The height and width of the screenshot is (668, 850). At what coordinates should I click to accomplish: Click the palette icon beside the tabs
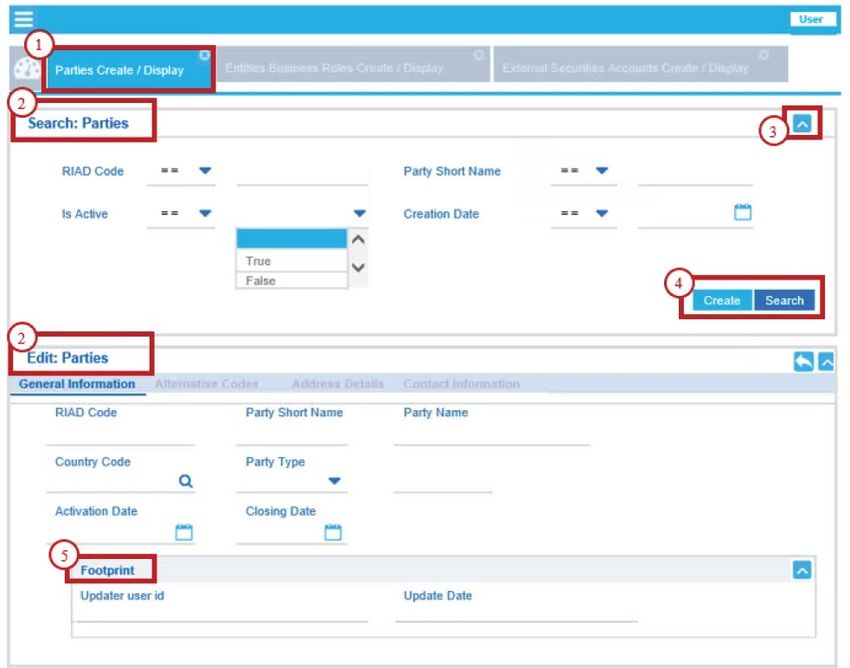tap(26, 70)
